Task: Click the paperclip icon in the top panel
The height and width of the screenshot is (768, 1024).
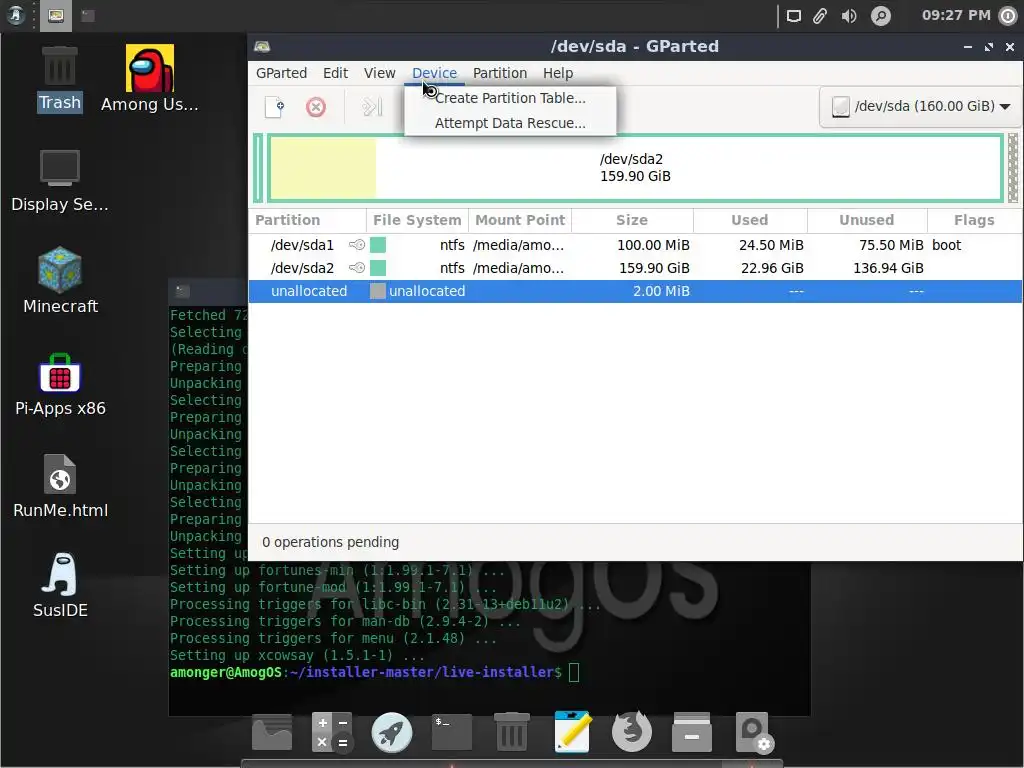Action: tap(820, 16)
